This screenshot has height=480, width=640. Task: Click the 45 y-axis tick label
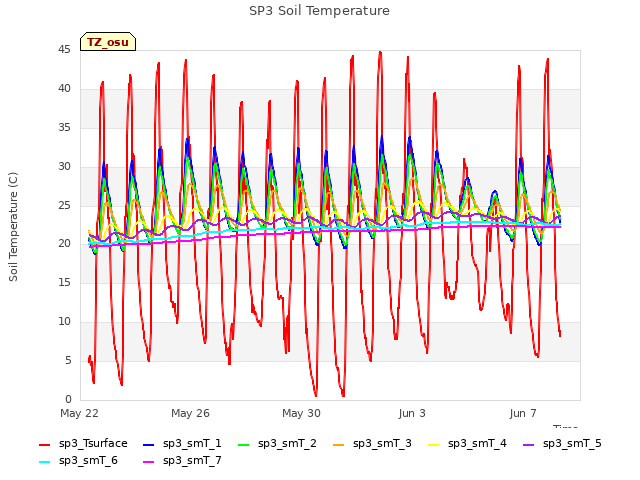tap(64, 50)
